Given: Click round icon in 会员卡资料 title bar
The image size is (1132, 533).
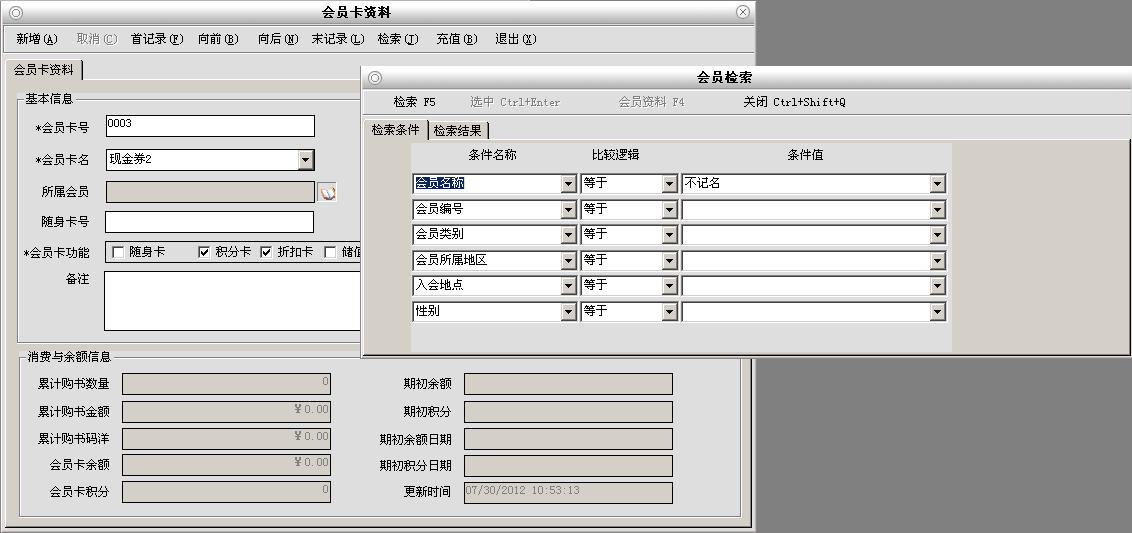Looking at the screenshot, I should pos(15,12).
